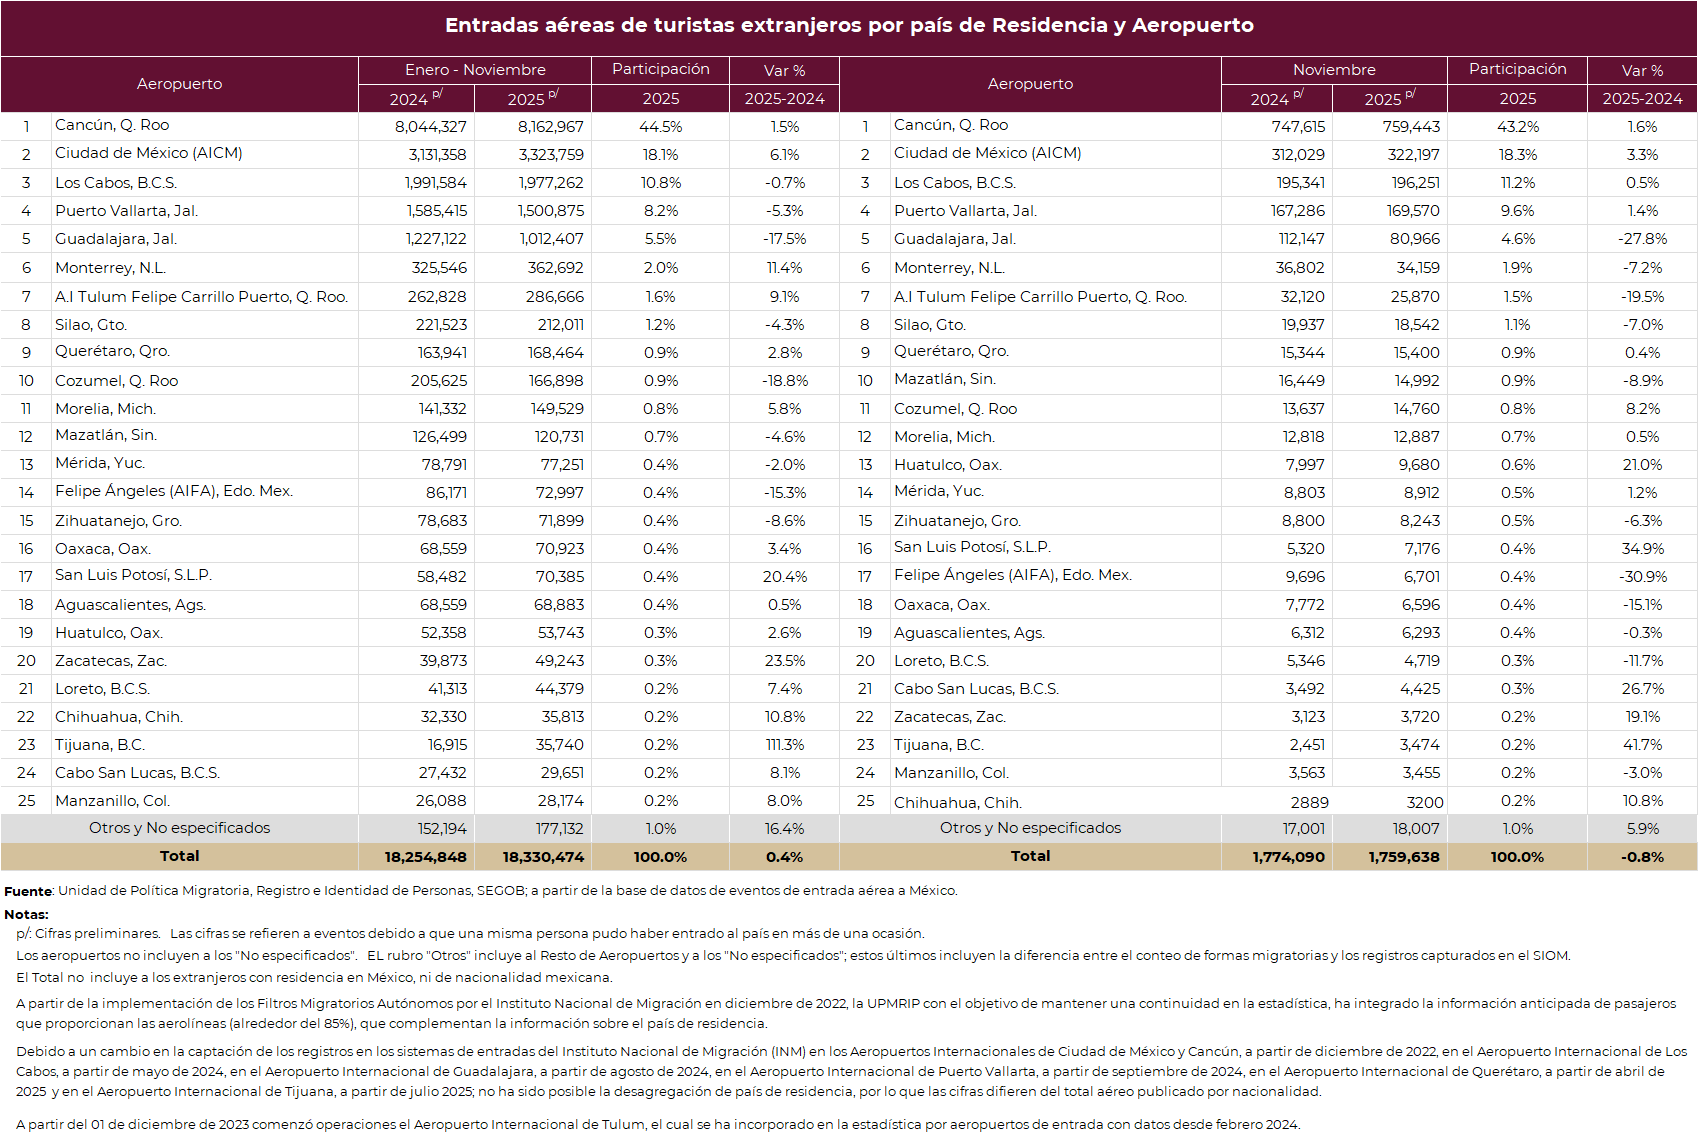Click Guadalajara's -27.8% November variation
Viewport: 1698px width, 1136px height.
coord(1642,239)
